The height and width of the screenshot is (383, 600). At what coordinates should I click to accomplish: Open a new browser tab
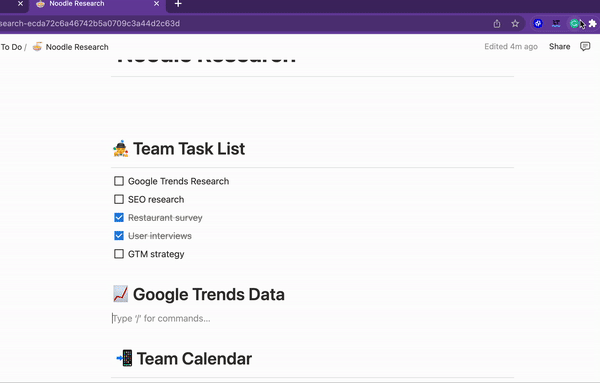[x=178, y=4]
